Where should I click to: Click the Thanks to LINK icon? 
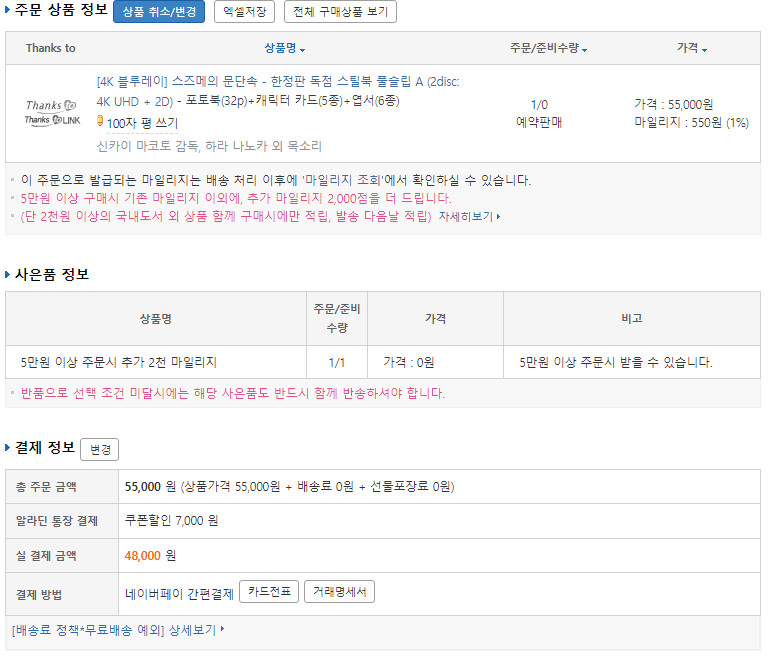click(x=52, y=120)
